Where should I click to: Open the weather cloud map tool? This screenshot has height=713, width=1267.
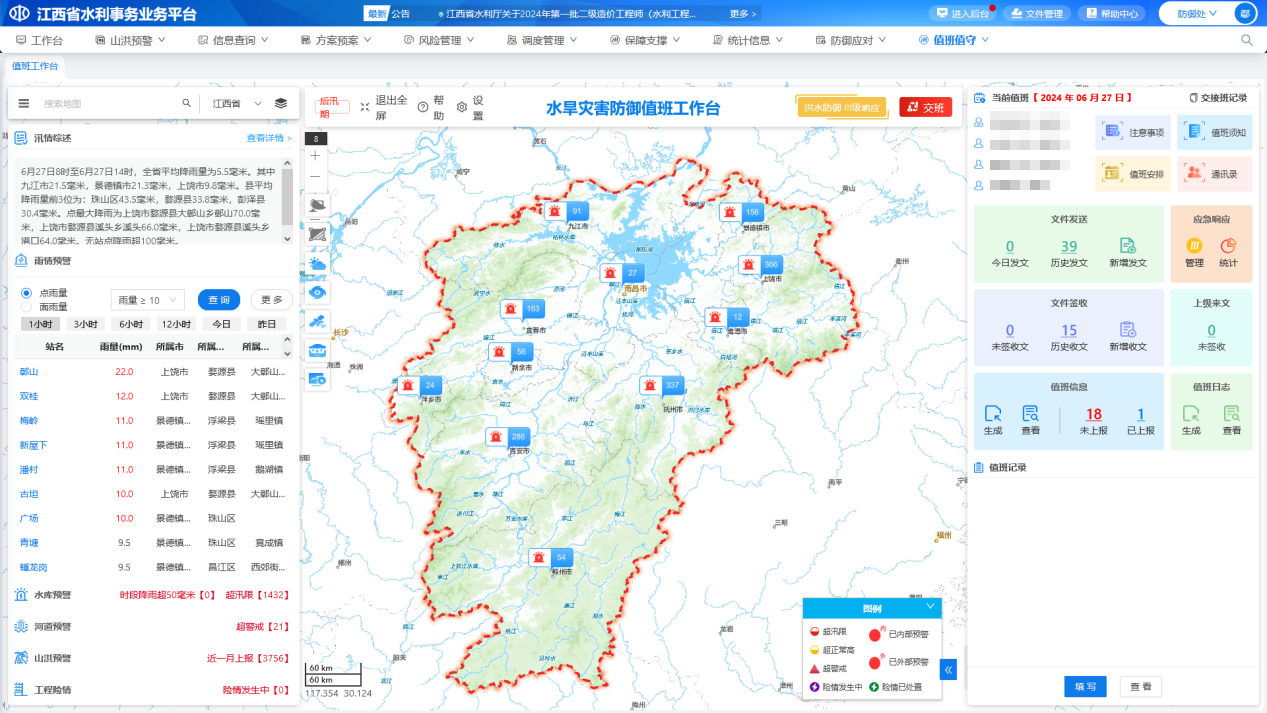(x=318, y=264)
